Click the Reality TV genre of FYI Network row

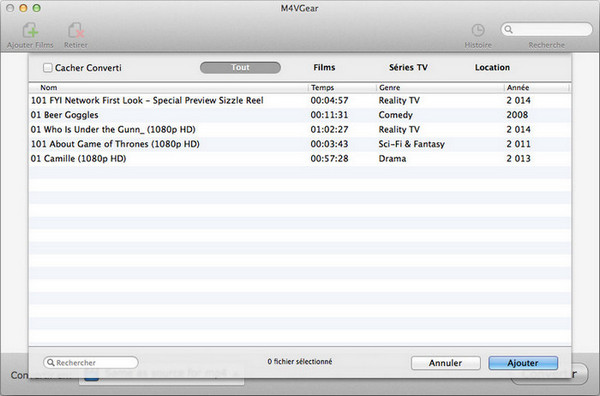(x=399, y=101)
